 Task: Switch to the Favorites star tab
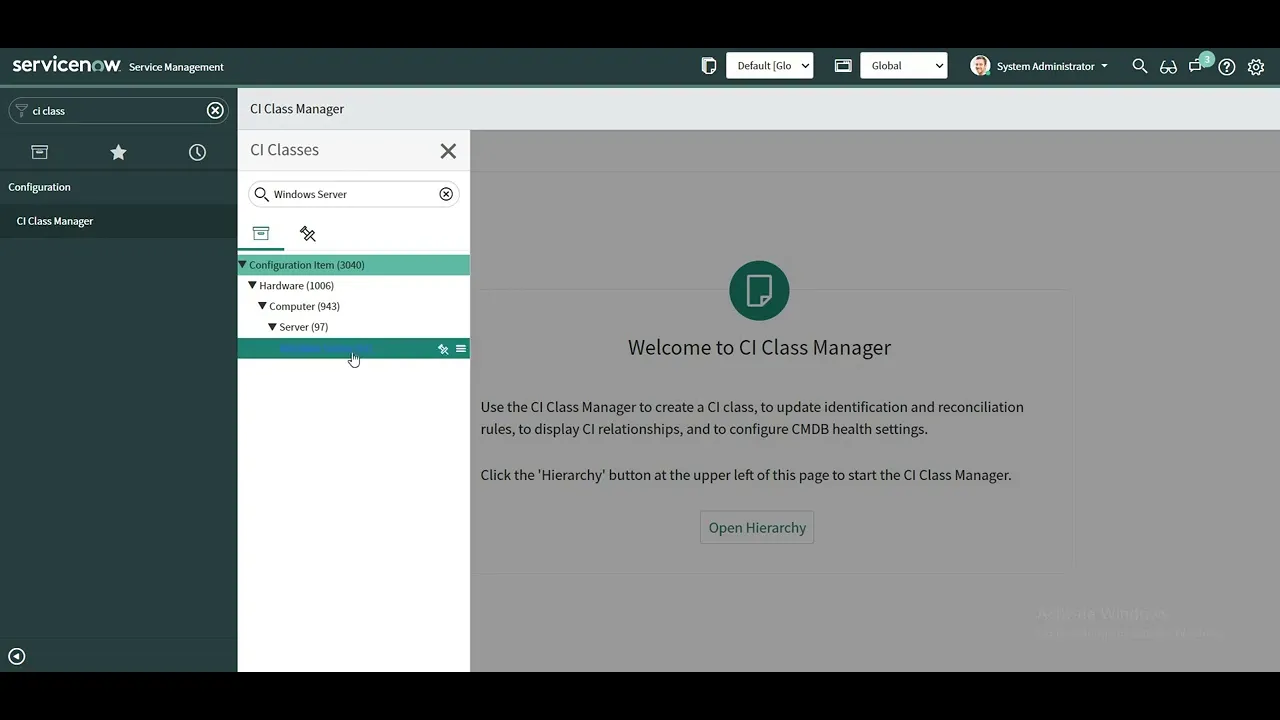[x=118, y=152]
